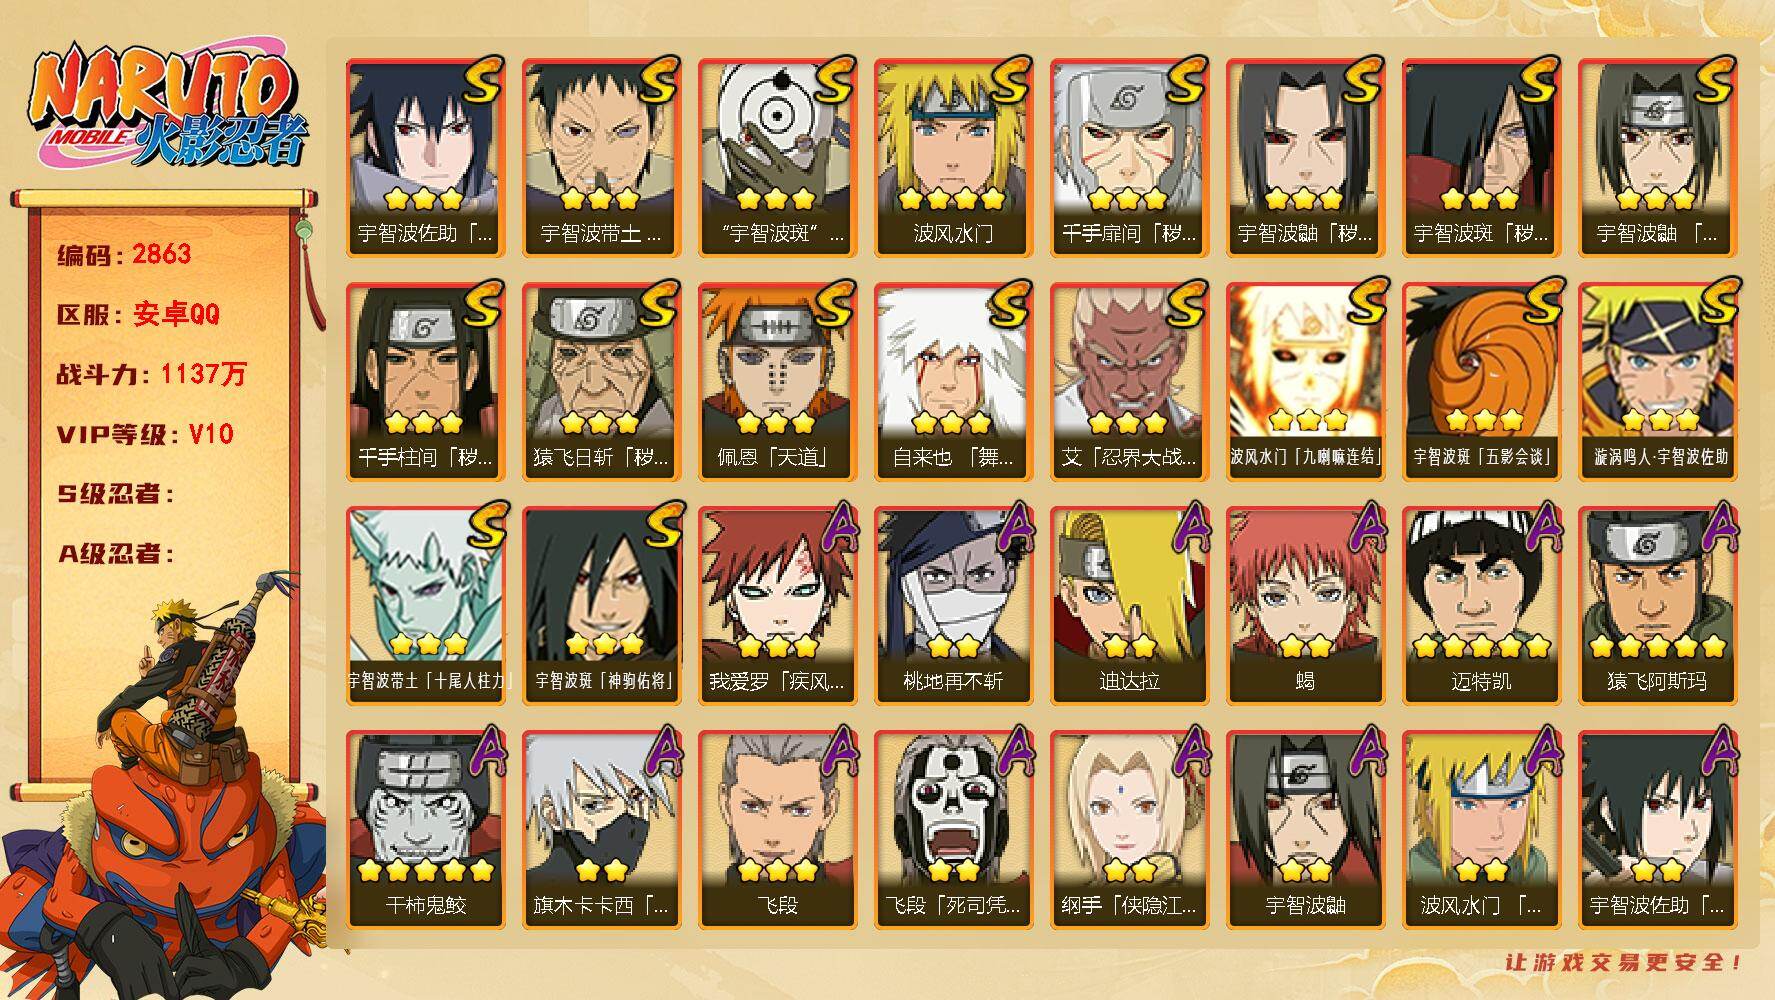Click the 桃地再不斩 ninja card
Screen dimensions: 1775x1000
953,606
